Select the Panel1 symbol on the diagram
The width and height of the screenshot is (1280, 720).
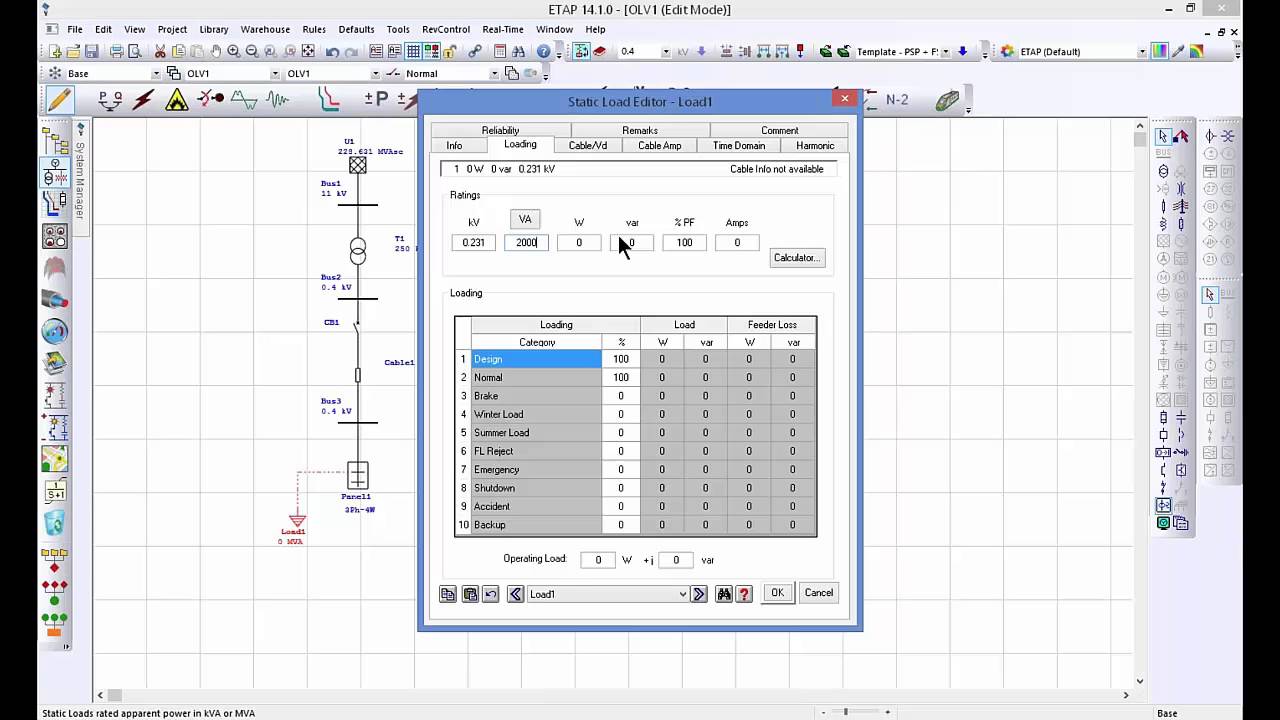click(357, 475)
